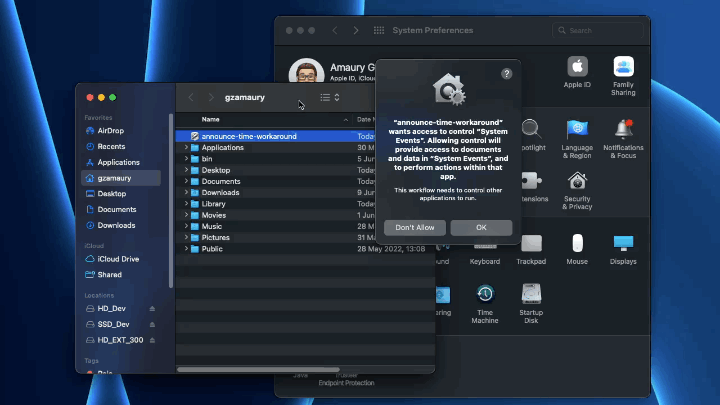Eject the HD_EXT_300 volume
Screen dimensions: 720x405
point(152,340)
